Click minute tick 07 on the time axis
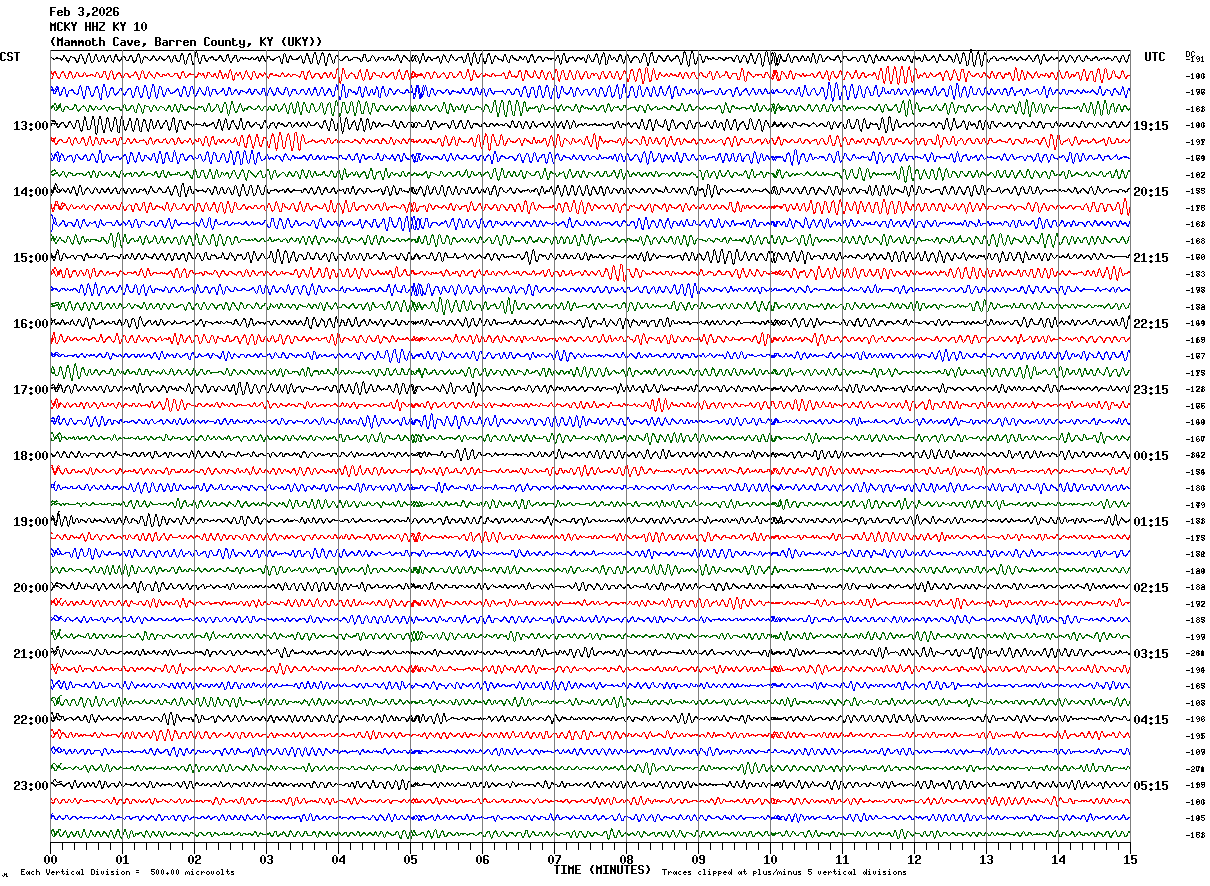The height and width of the screenshot is (886, 1210). [554, 859]
